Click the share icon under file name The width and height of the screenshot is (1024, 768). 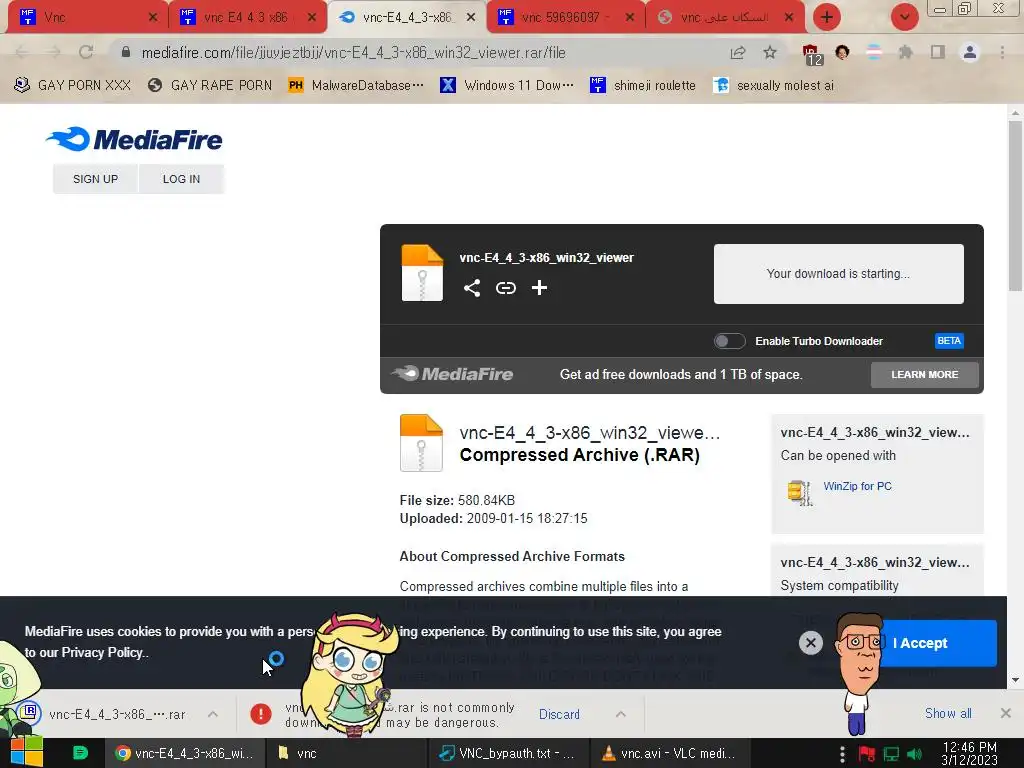pyautogui.click(x=472, y=288)
